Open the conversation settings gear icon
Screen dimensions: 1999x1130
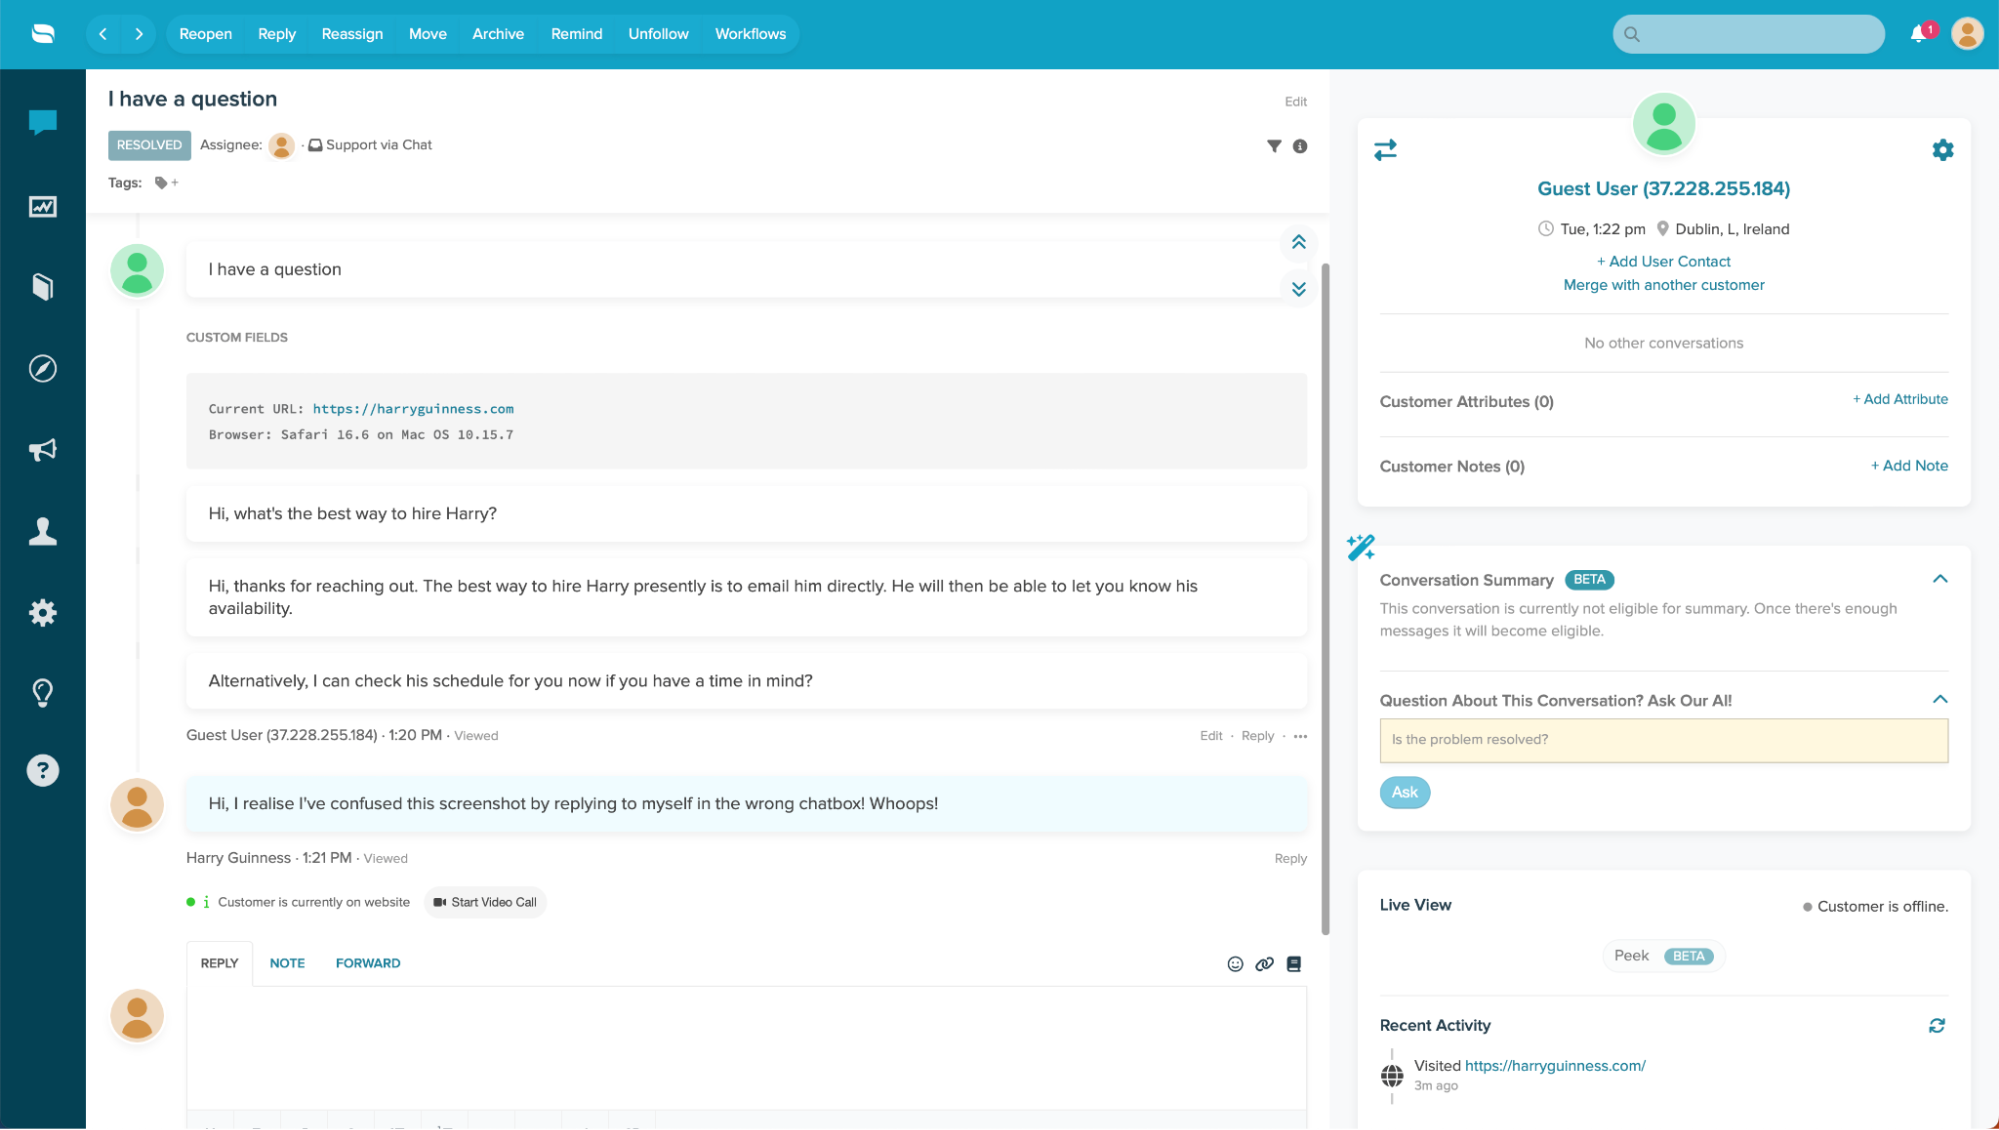[1943, 150]
